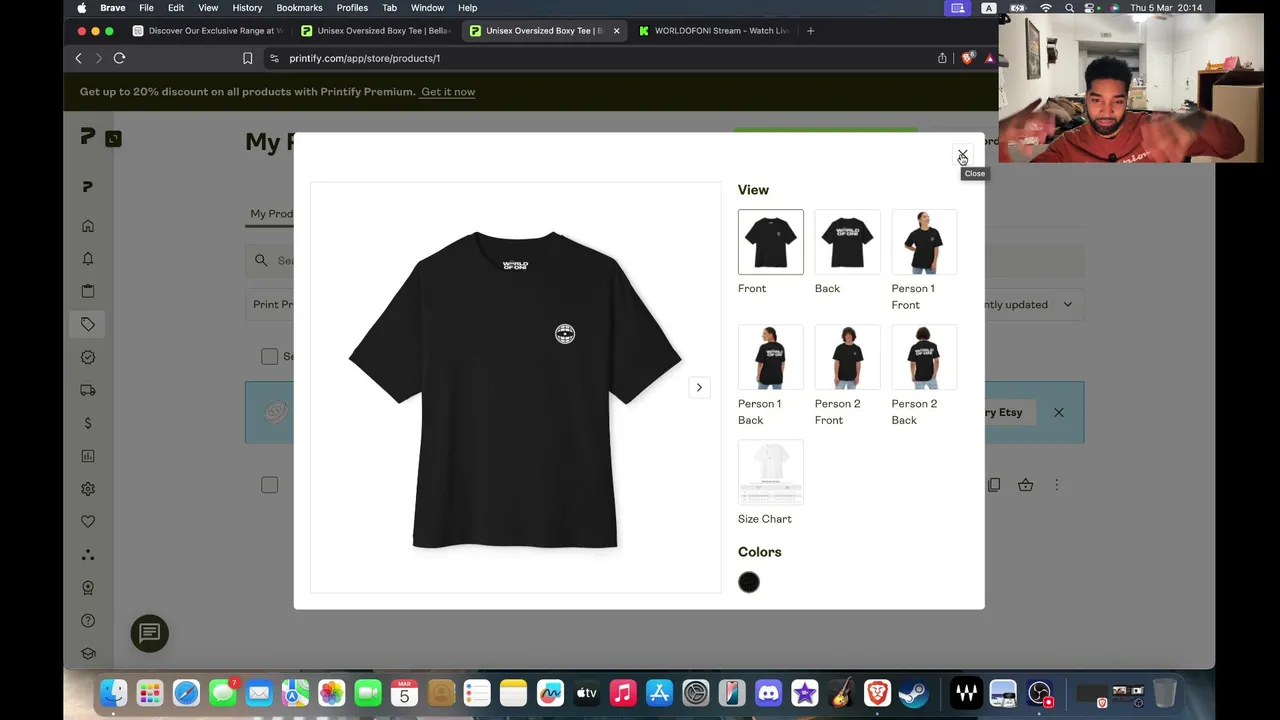The height and width of the screenshot is (720, 1280).
Task: Open the dollar payments icon in sidebar
Action: tap(88, 423)
